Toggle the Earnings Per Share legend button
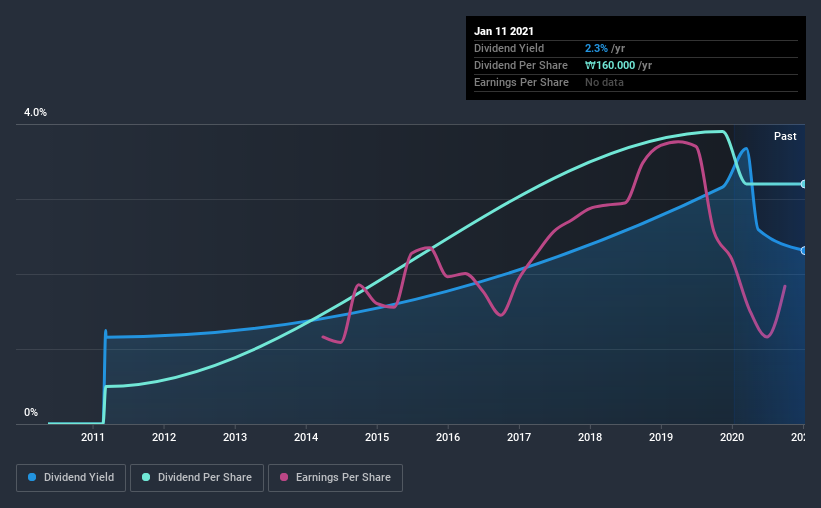This screenshot has height=508, width=821. point(335,478)
